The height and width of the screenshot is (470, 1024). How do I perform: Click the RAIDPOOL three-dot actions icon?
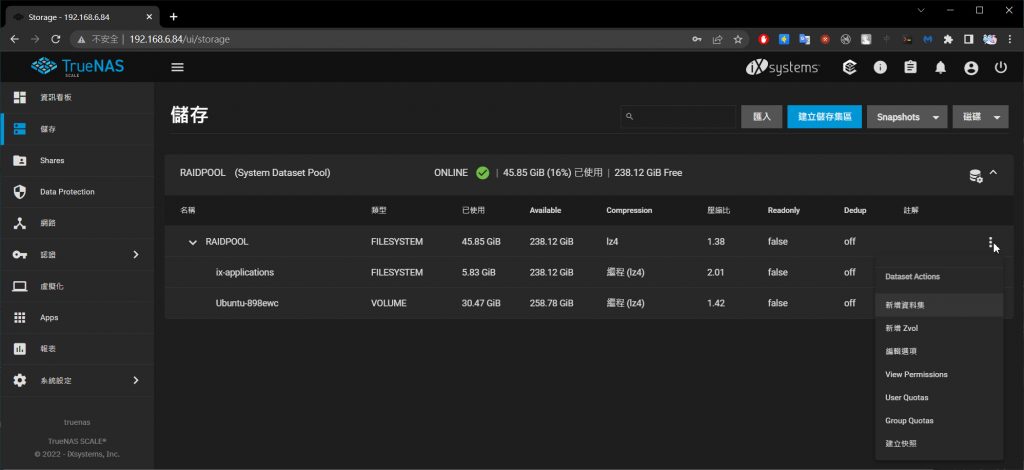click(990, 242)
